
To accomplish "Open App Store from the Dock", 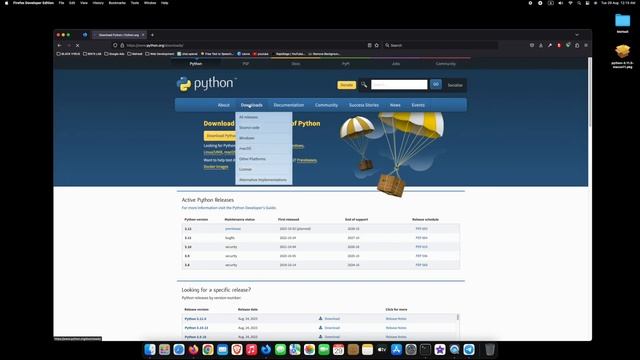I will pos(396,350).
